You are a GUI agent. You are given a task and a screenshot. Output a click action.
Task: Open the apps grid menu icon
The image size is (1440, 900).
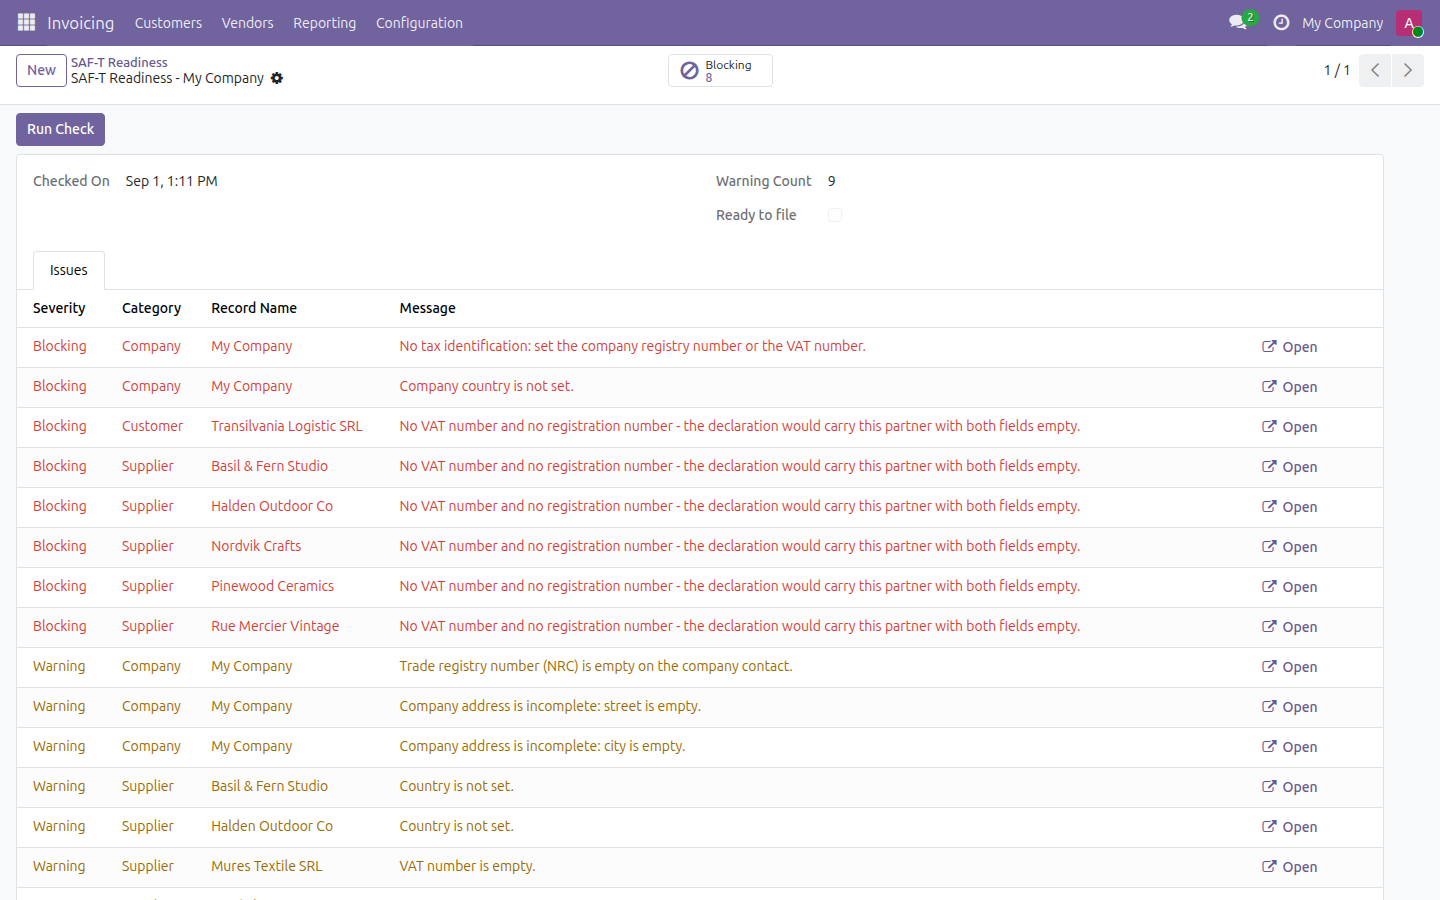[26, 22]
